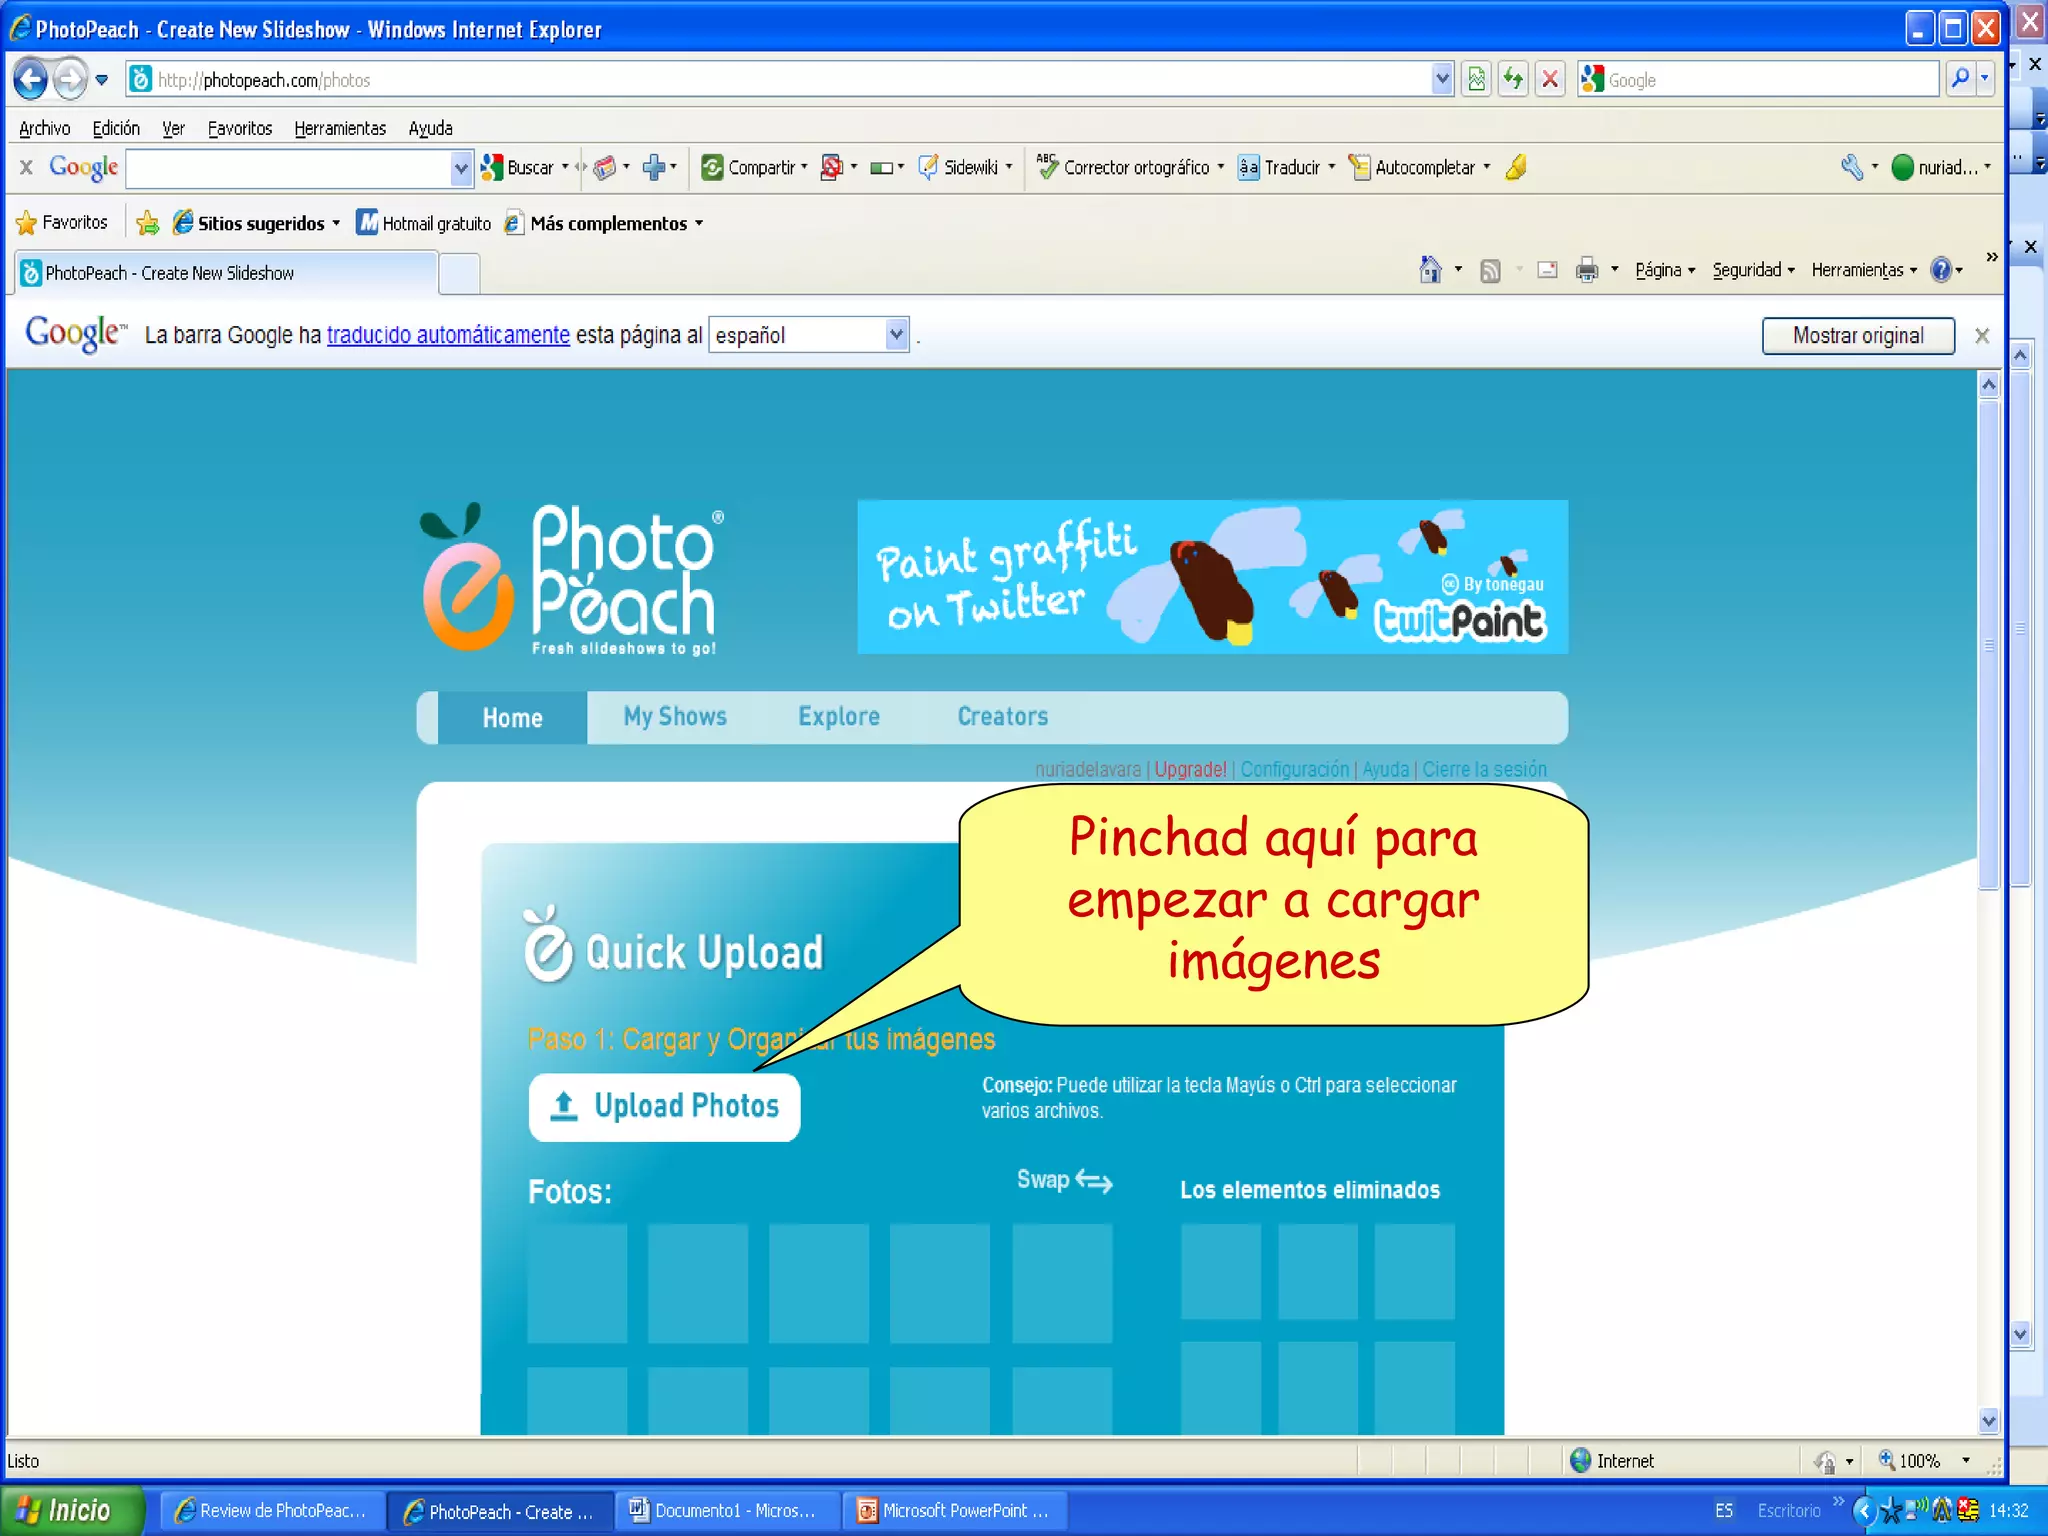Click the Refresh page icon

coord(1513,79)
